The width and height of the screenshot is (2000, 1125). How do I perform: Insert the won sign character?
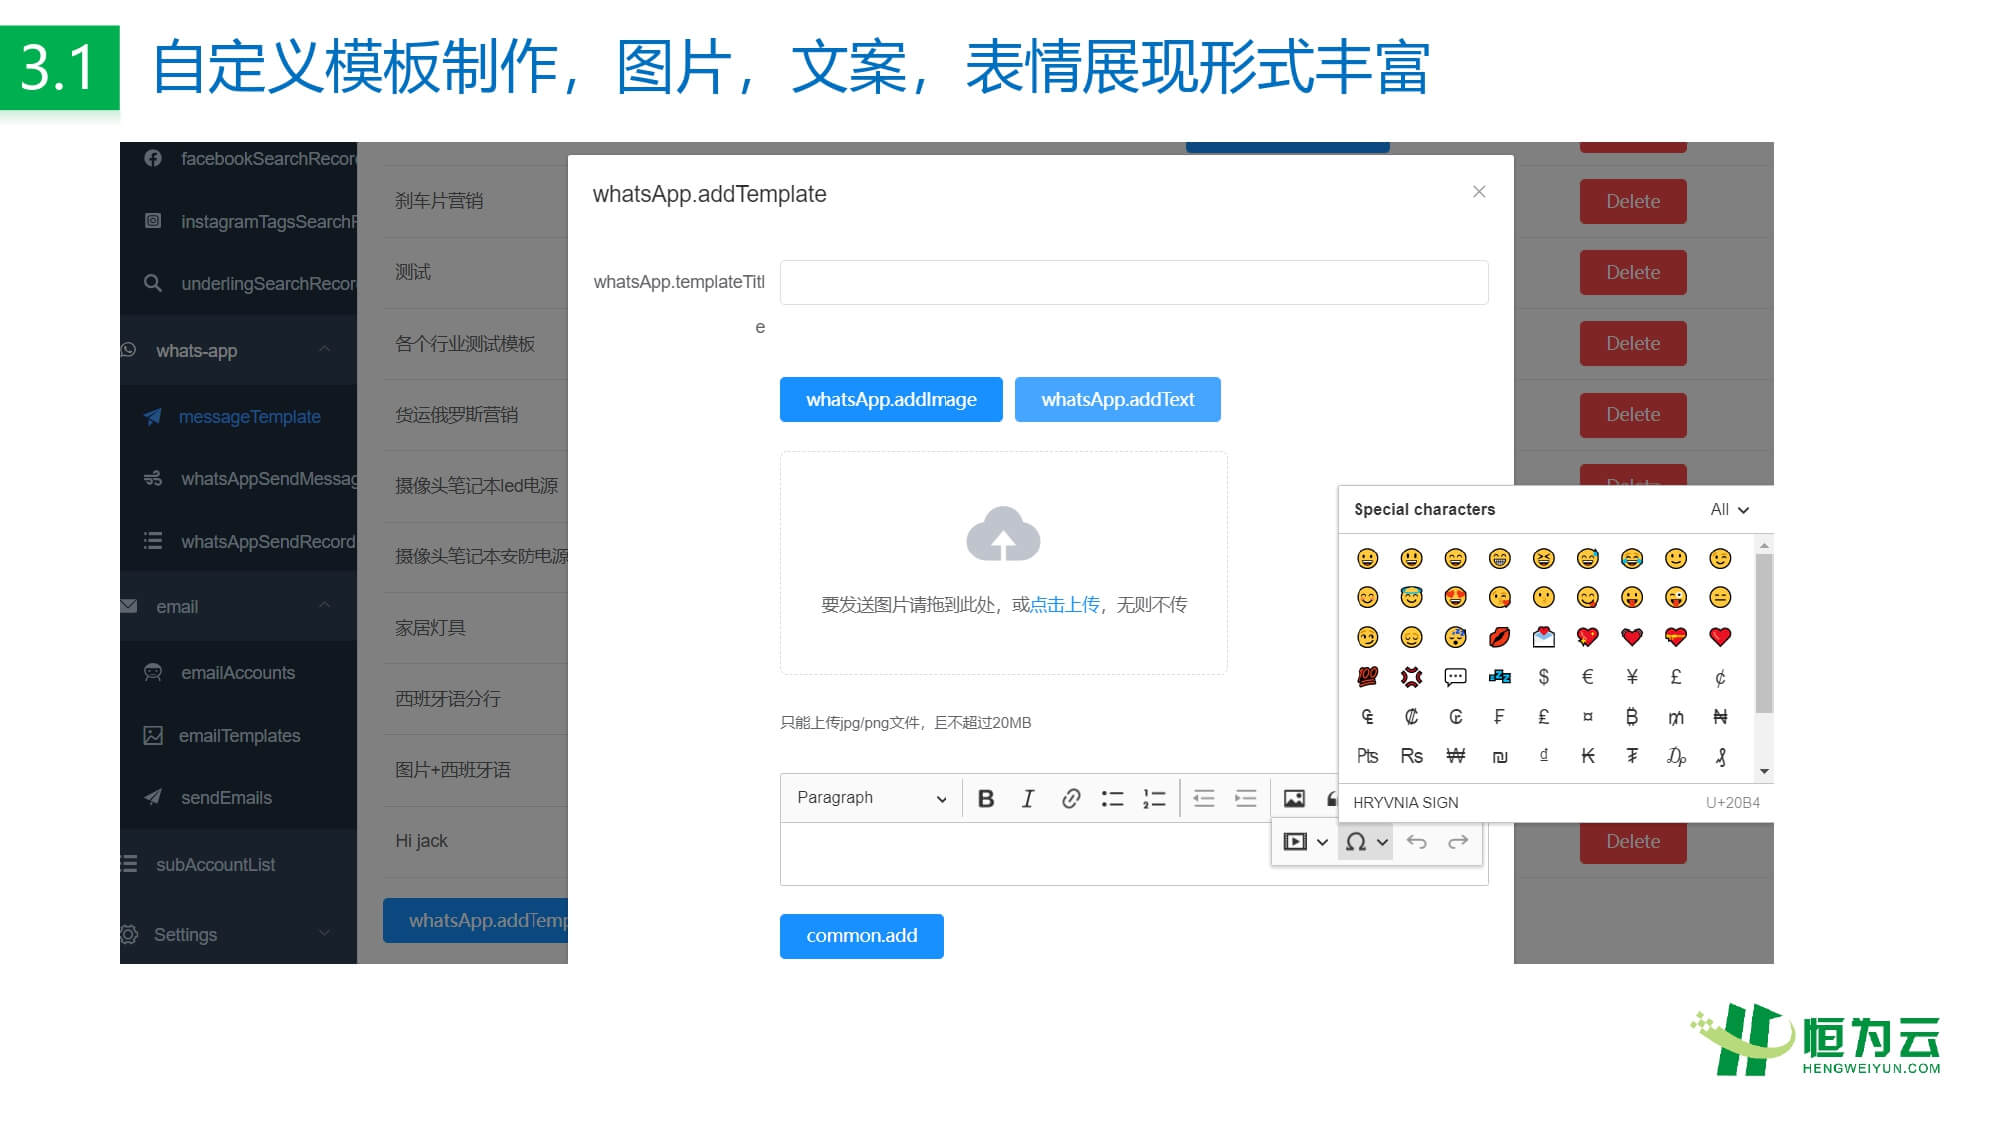[x=1455, y=756]
